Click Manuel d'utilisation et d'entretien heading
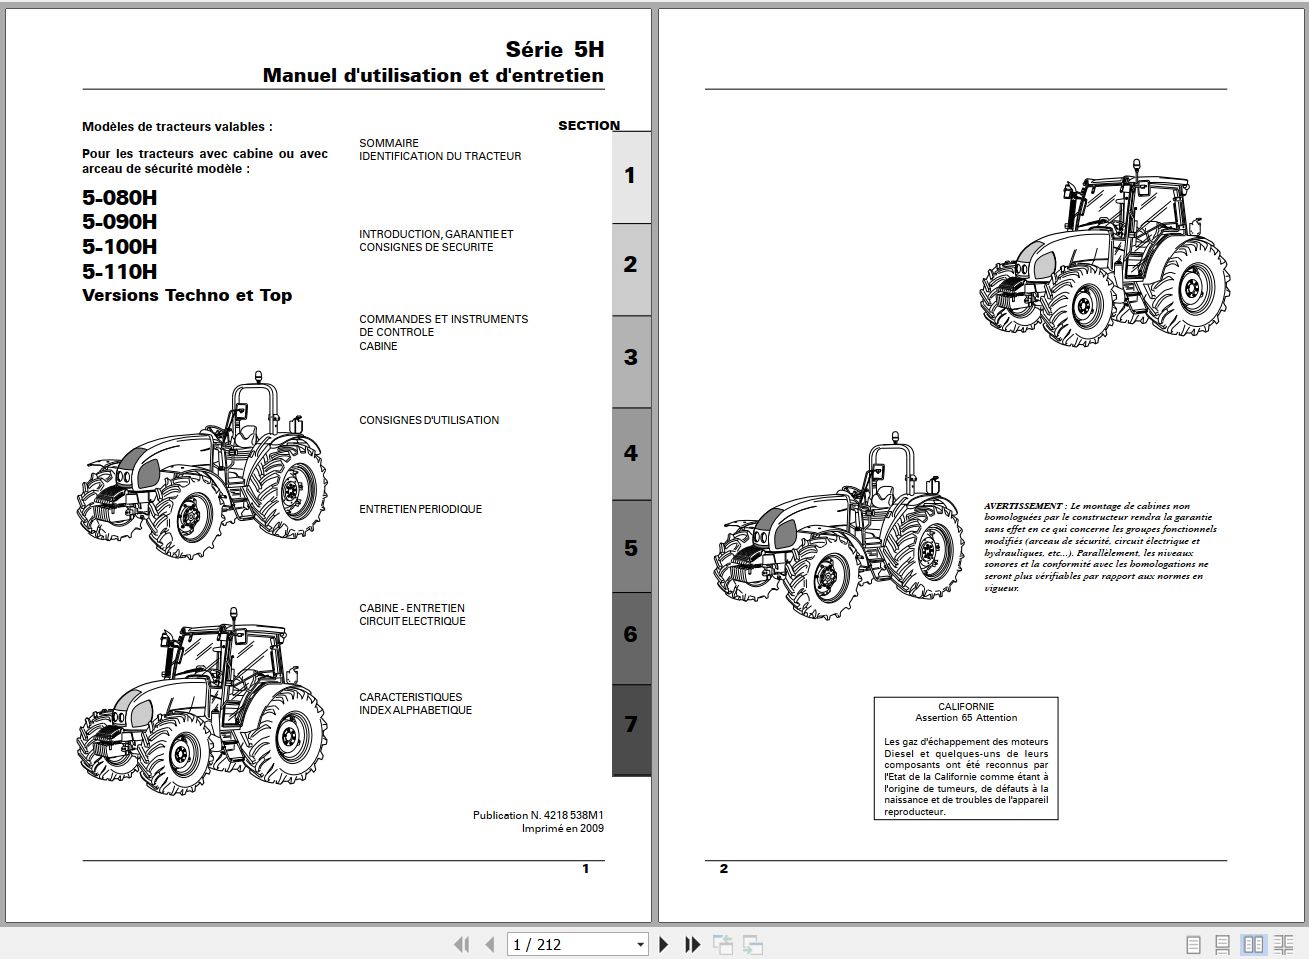The height and width of the screenshot is (959, 1309). tap(433, 76)
